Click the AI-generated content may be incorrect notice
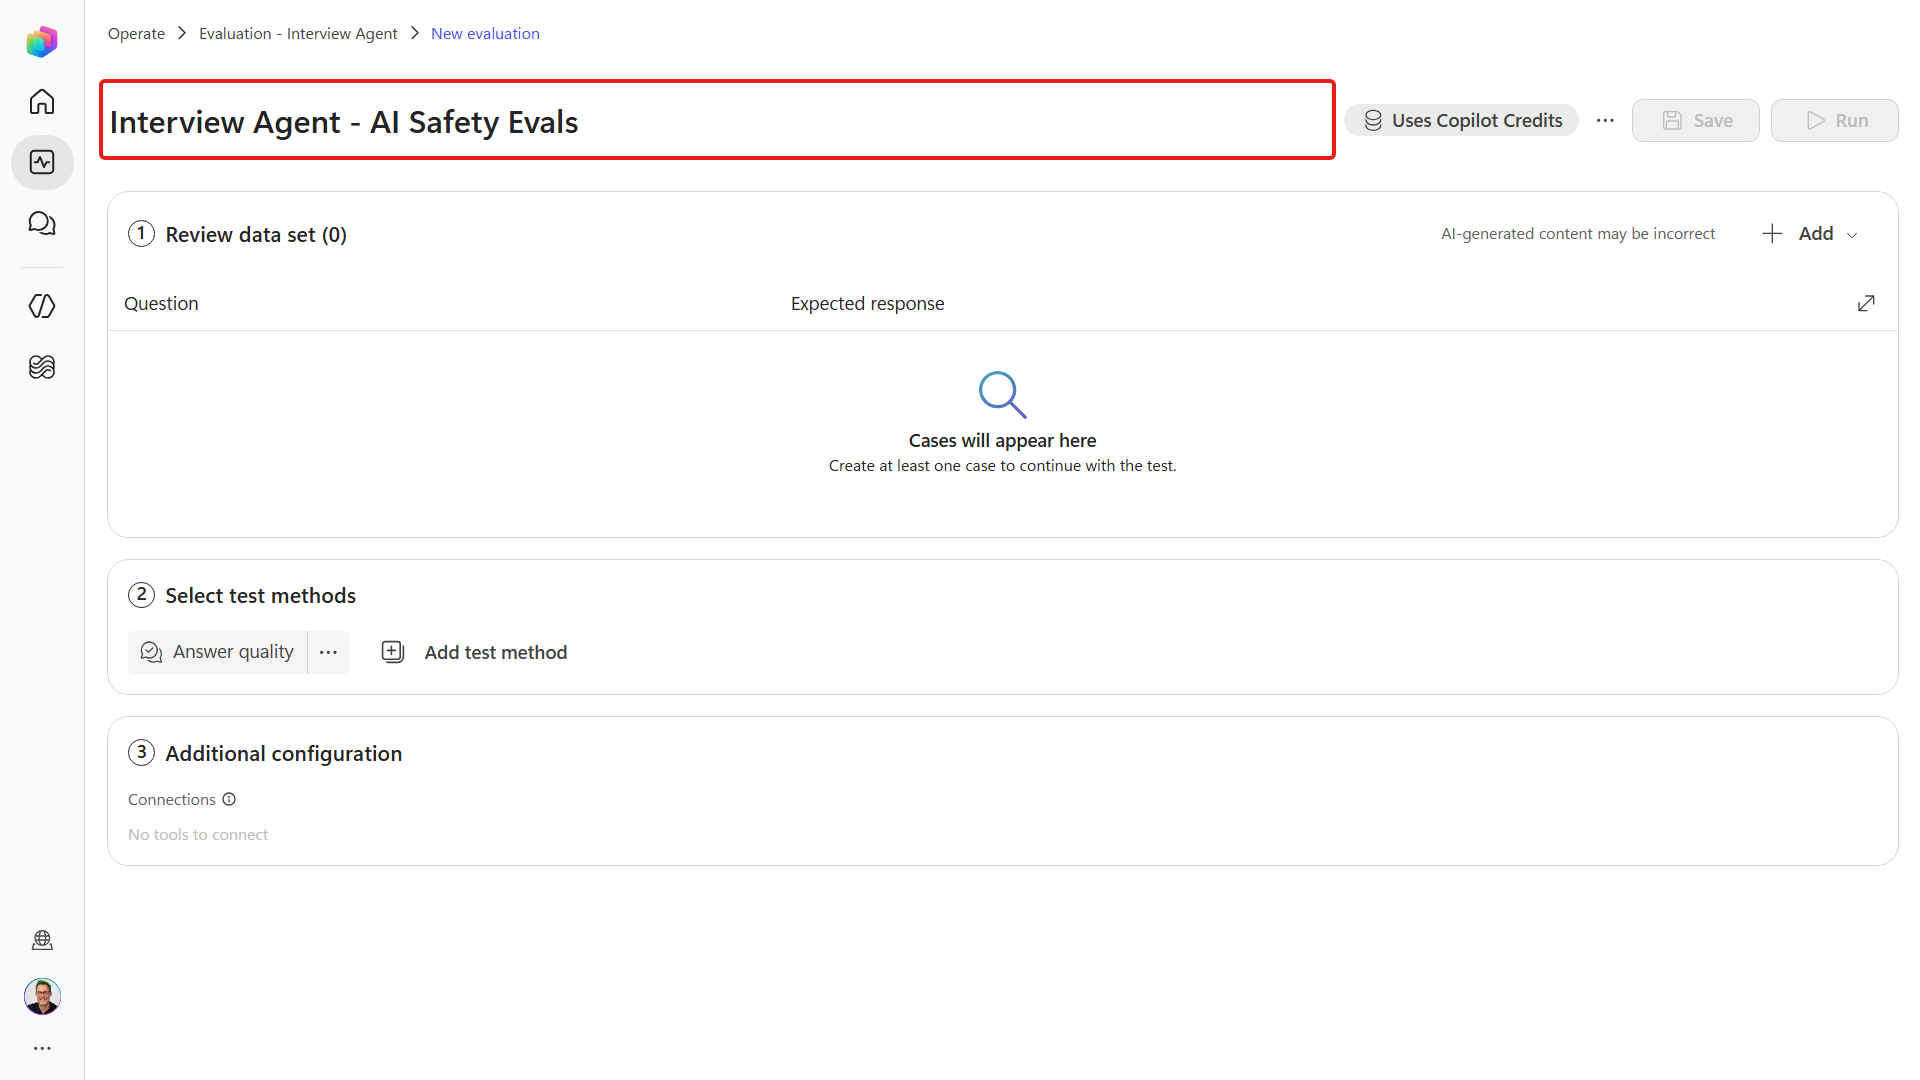 (x=1578, y=233)
